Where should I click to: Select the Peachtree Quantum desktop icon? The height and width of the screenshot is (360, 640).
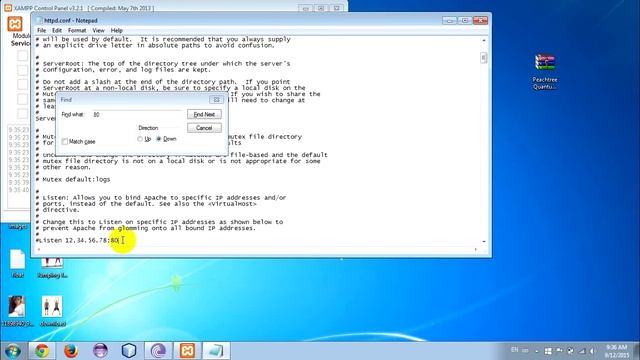[x=545, y=71]
